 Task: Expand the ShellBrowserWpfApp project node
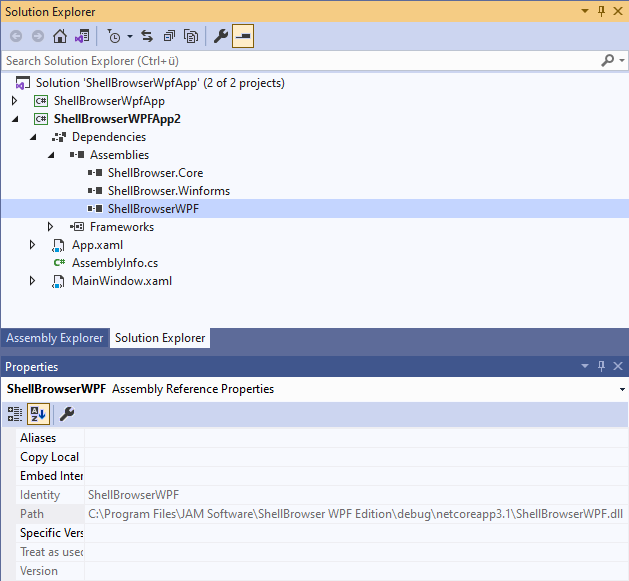[14, 101]
